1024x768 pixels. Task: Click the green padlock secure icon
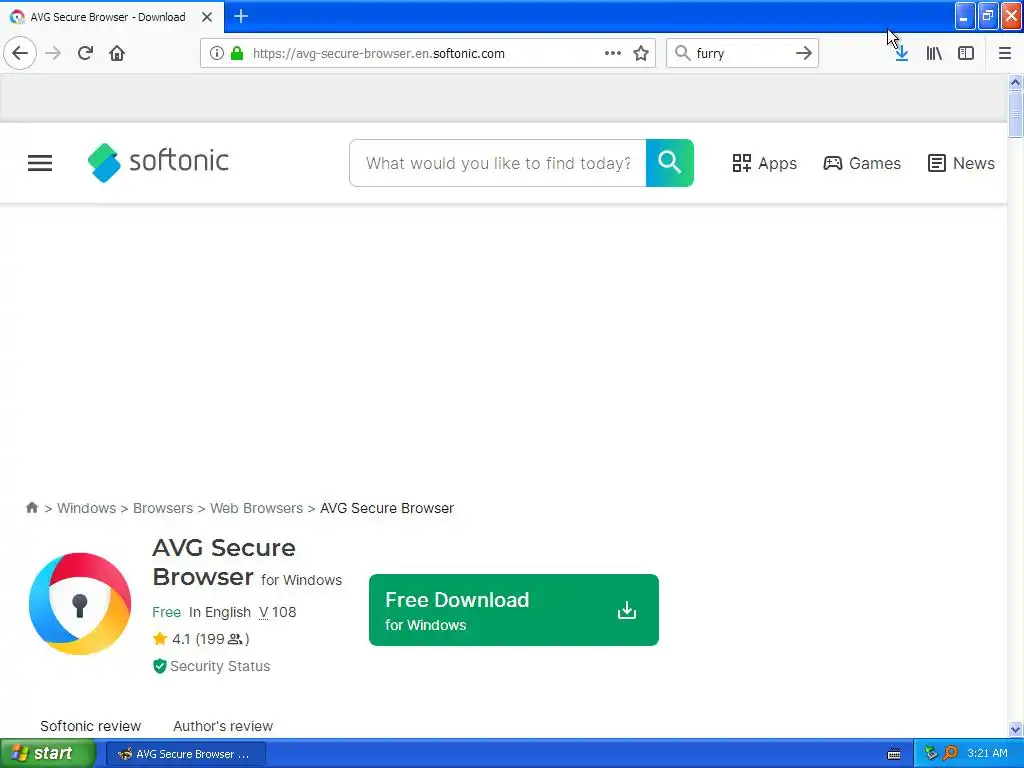237,53
